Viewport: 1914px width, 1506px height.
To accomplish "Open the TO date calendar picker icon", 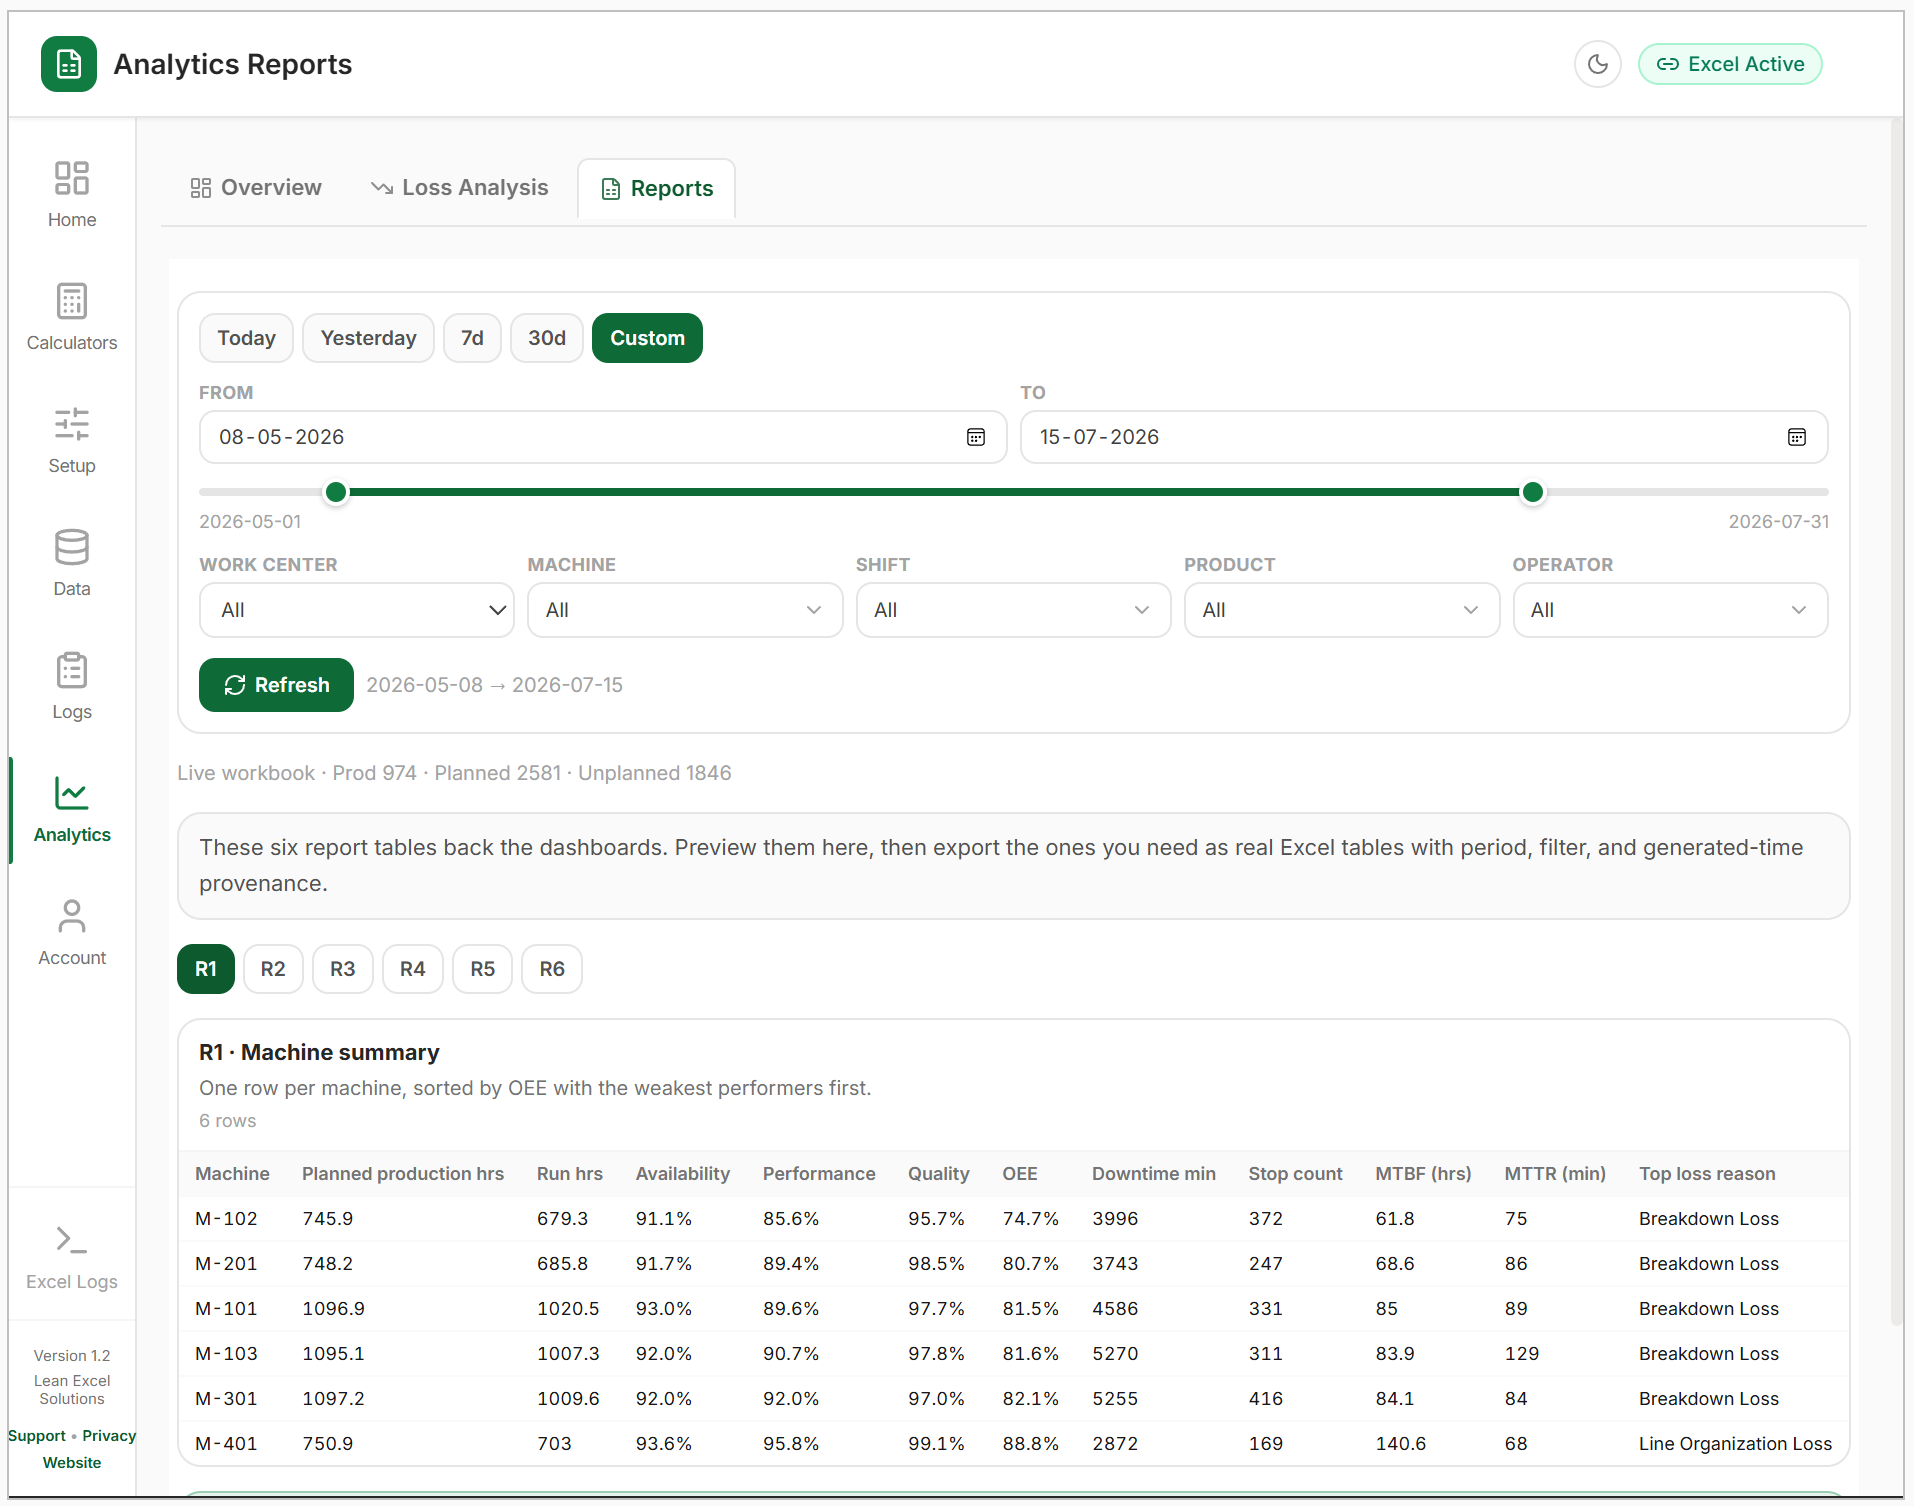I will click(x=1797, y=437).
